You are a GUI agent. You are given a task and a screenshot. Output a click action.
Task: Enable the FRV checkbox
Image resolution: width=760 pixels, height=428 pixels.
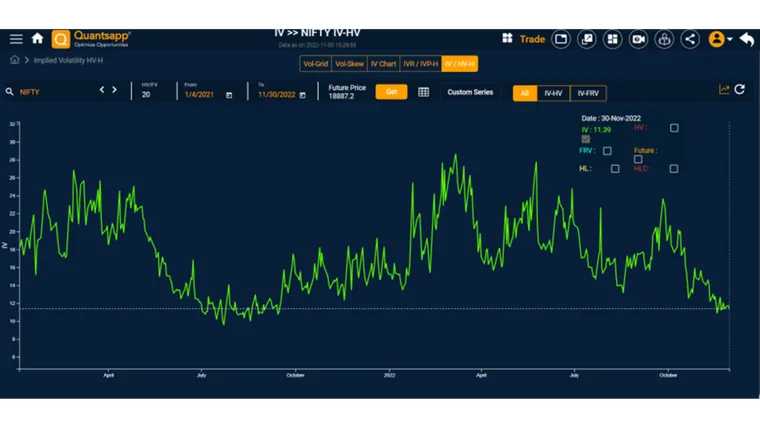pyautogui.click(x=607, y=151)
